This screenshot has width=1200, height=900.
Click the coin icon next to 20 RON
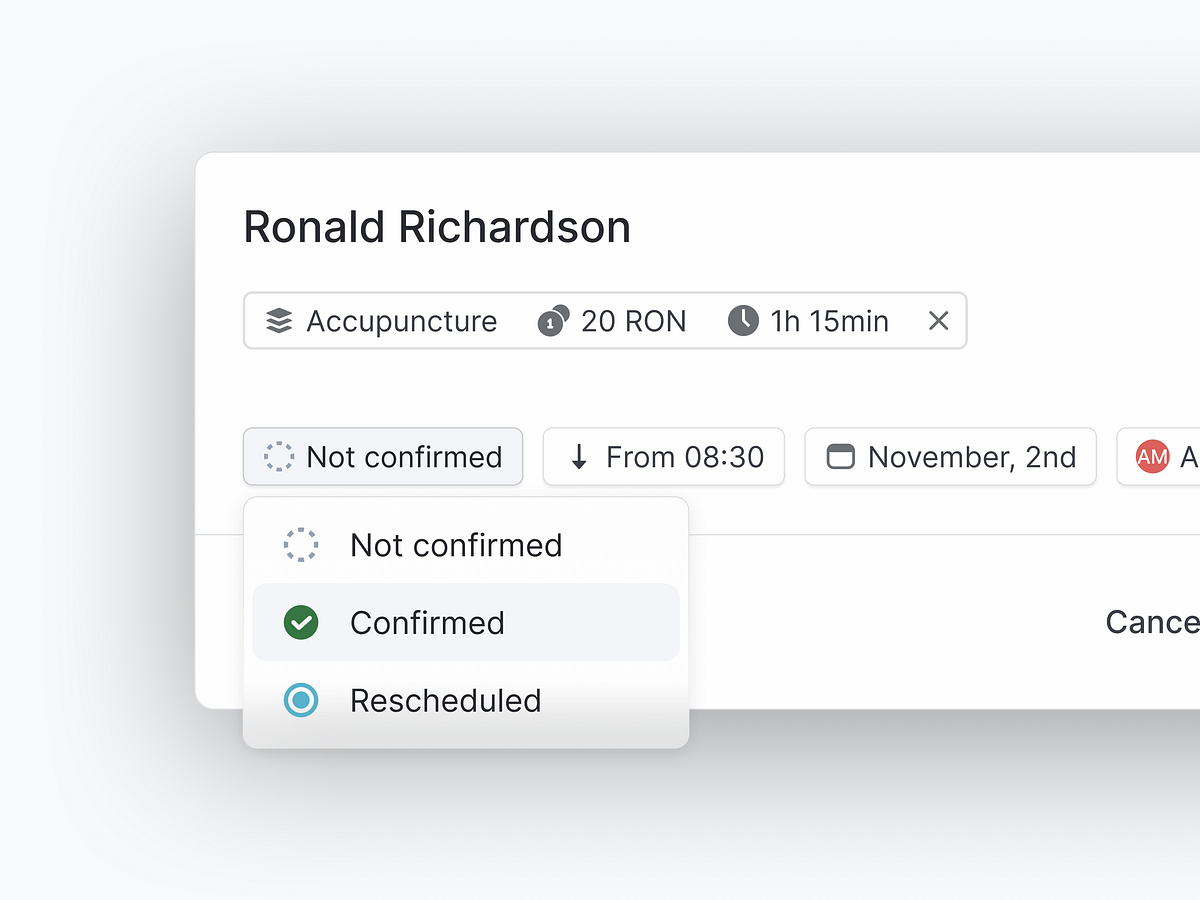553,321
